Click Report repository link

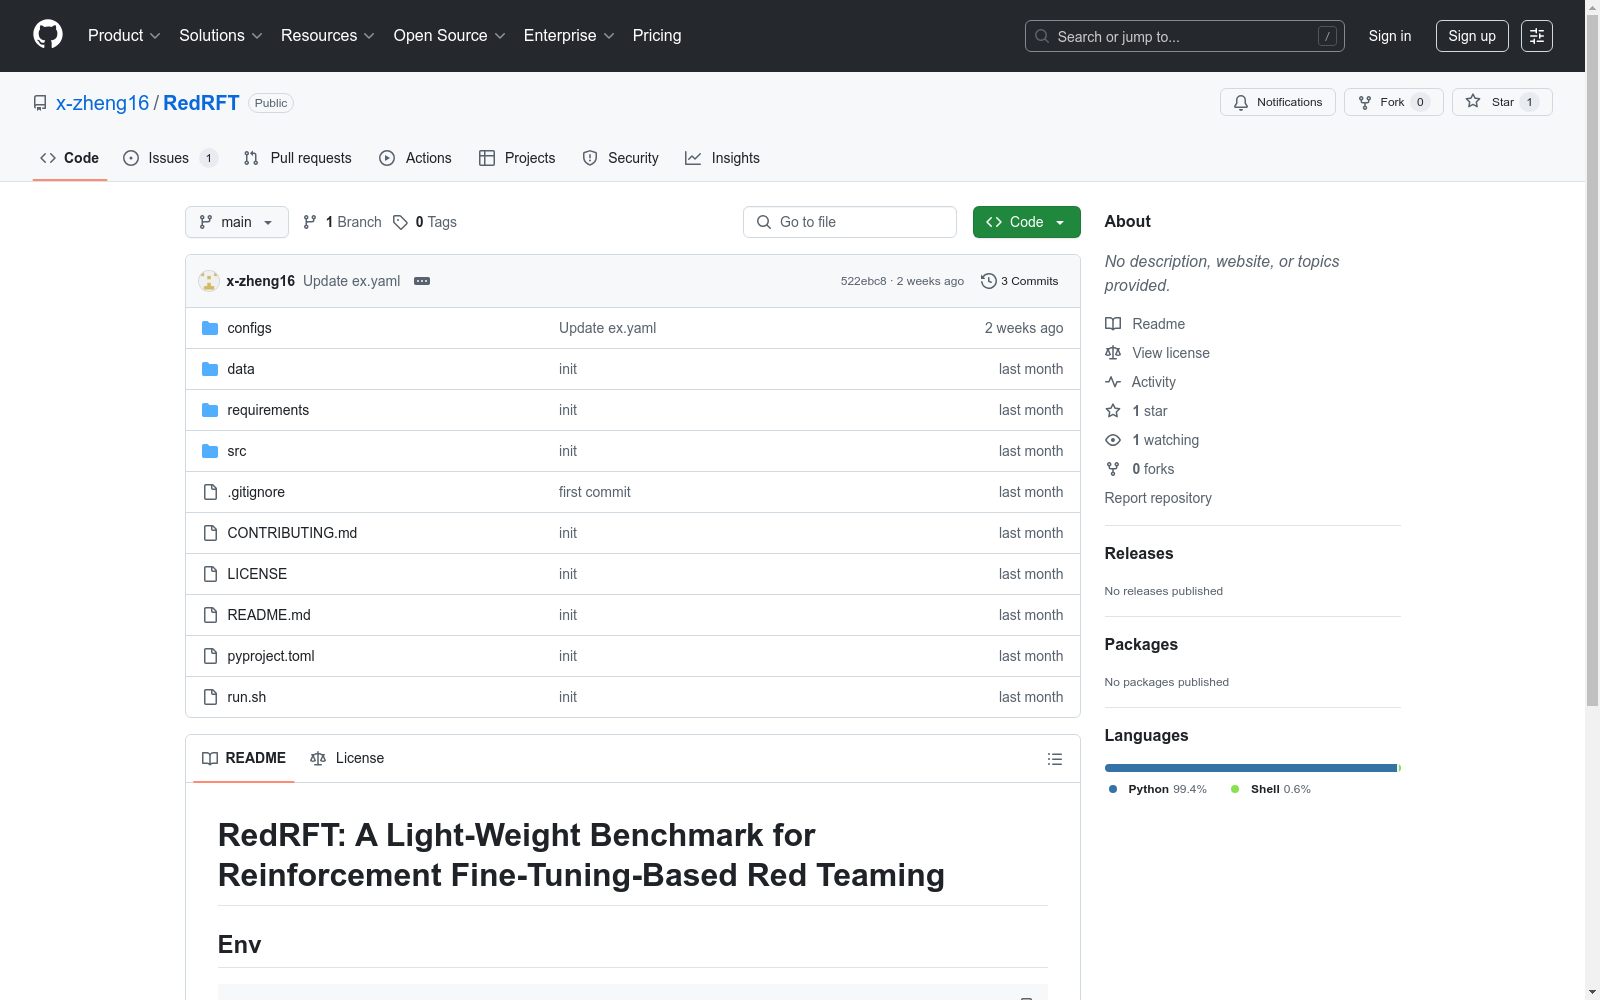point(1158,498)
